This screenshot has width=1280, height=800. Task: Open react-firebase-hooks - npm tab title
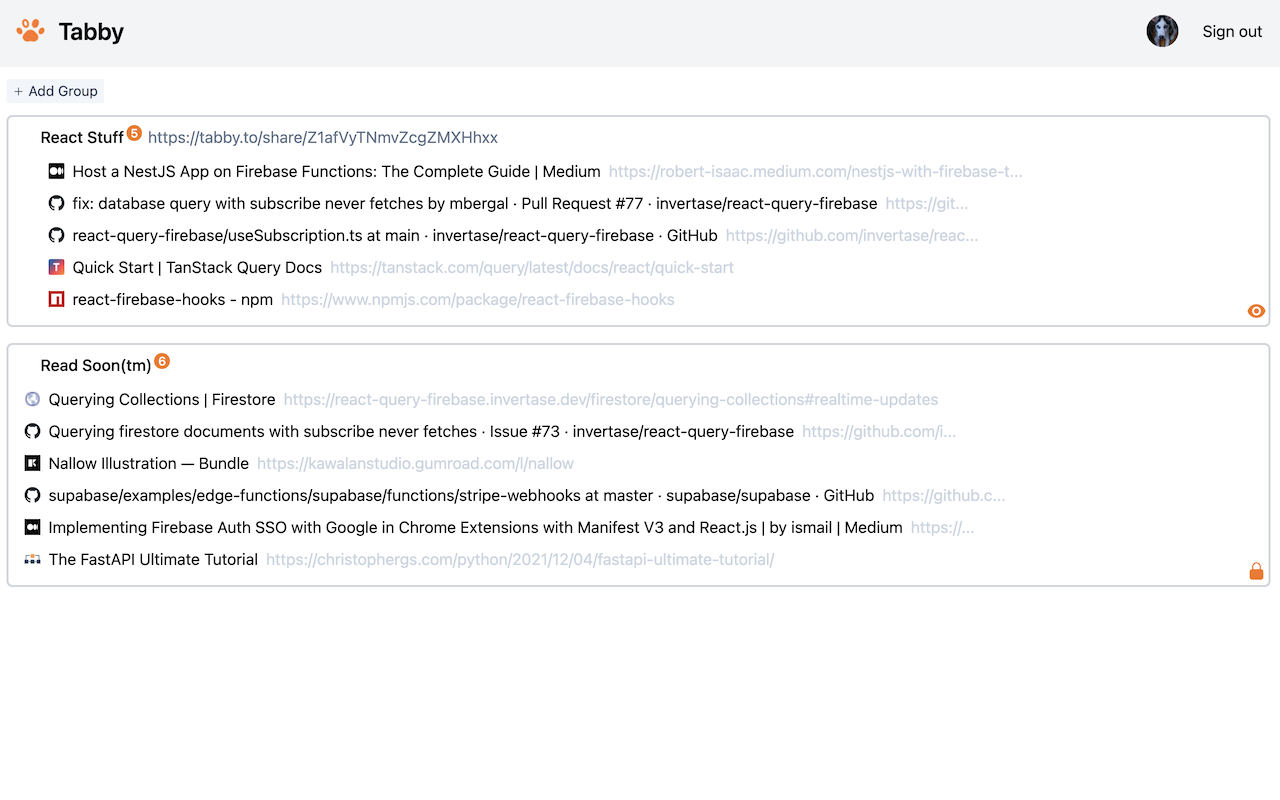coord(173,300)
